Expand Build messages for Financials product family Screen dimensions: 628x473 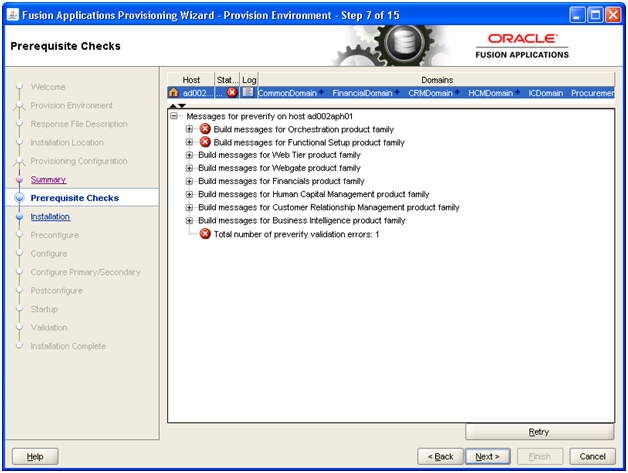(x=189, y=181)
